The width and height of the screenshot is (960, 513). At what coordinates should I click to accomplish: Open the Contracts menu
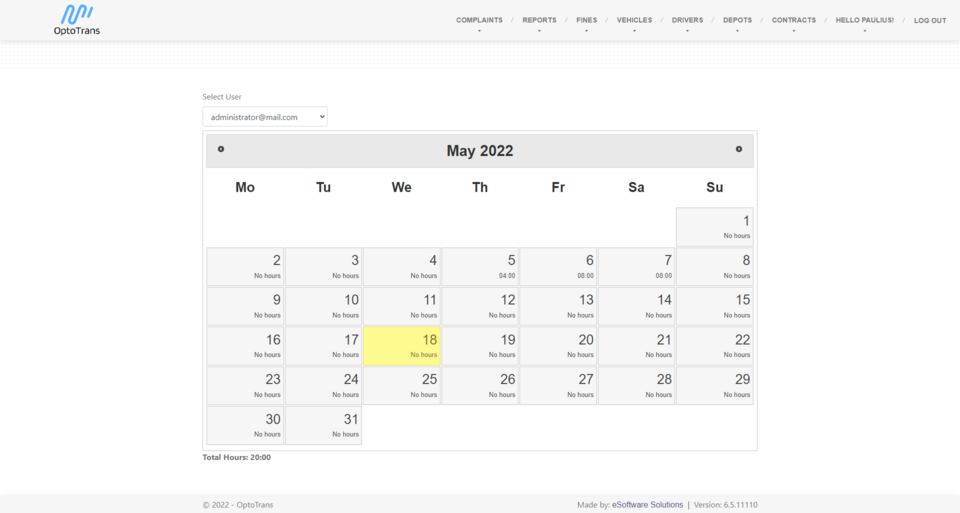793,20
